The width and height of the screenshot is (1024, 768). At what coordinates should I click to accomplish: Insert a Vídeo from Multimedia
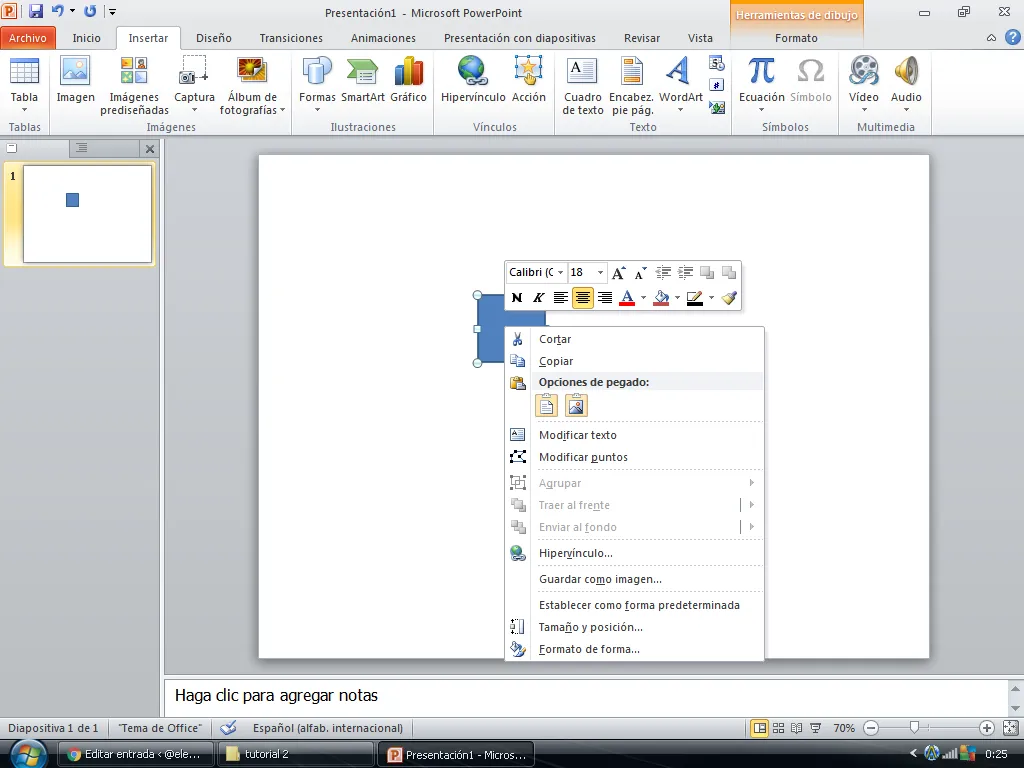pyautogui.click(x=863, y=84)
